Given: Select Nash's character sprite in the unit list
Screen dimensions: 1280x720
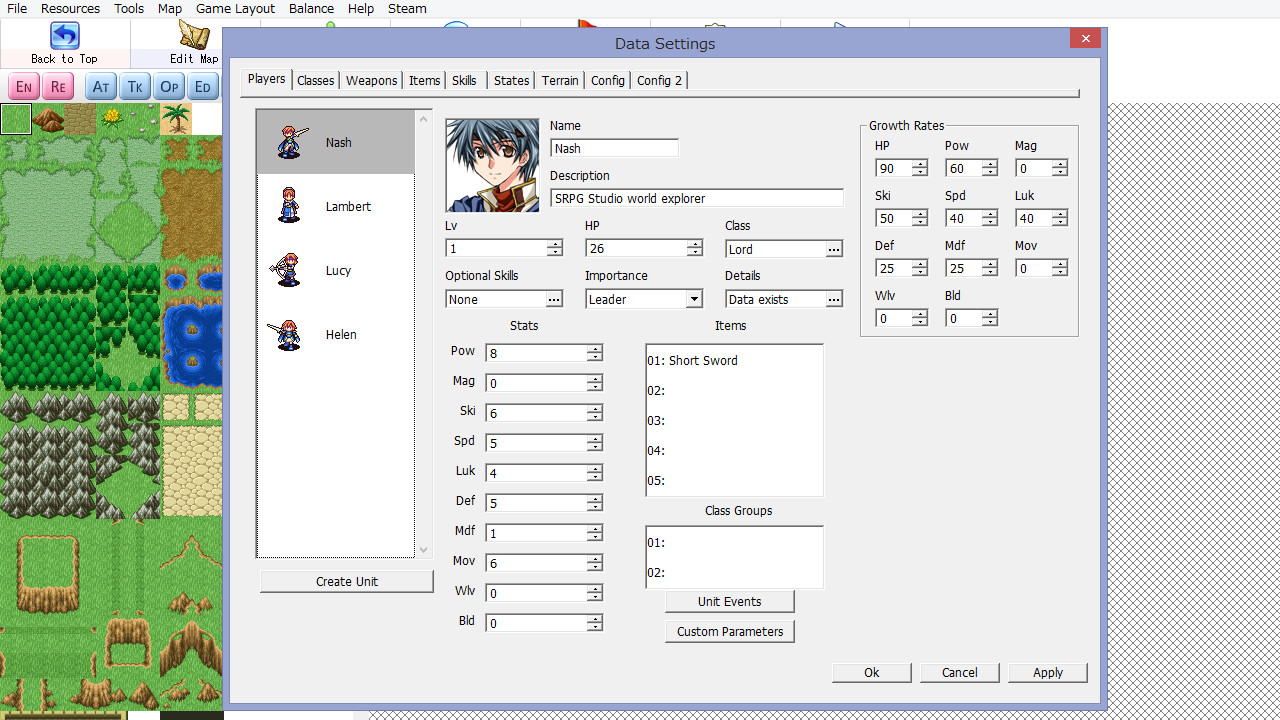Looking at the screenshot, I should (289, 141).
